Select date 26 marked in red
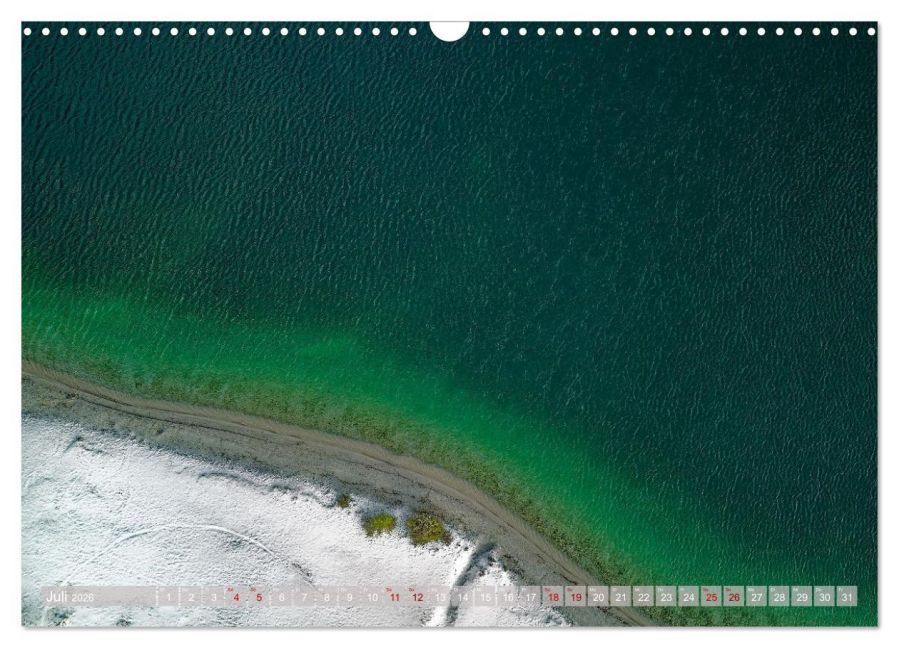Screen dimensions: 899x648 (x=734, y=596)
